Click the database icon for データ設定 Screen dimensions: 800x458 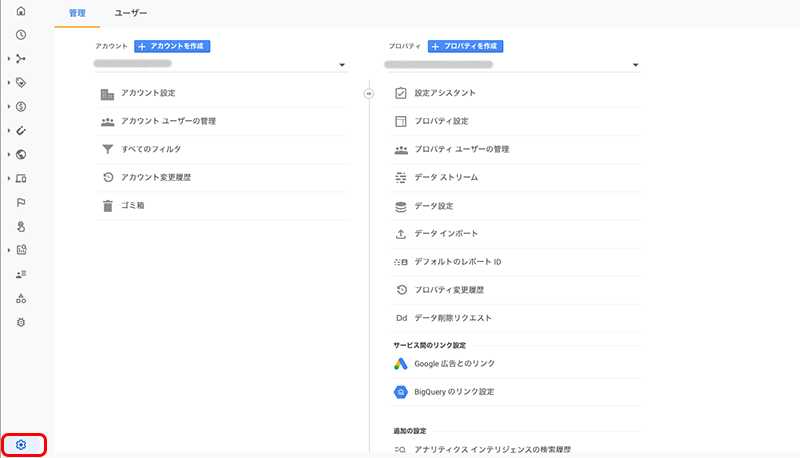pos(401,206)
